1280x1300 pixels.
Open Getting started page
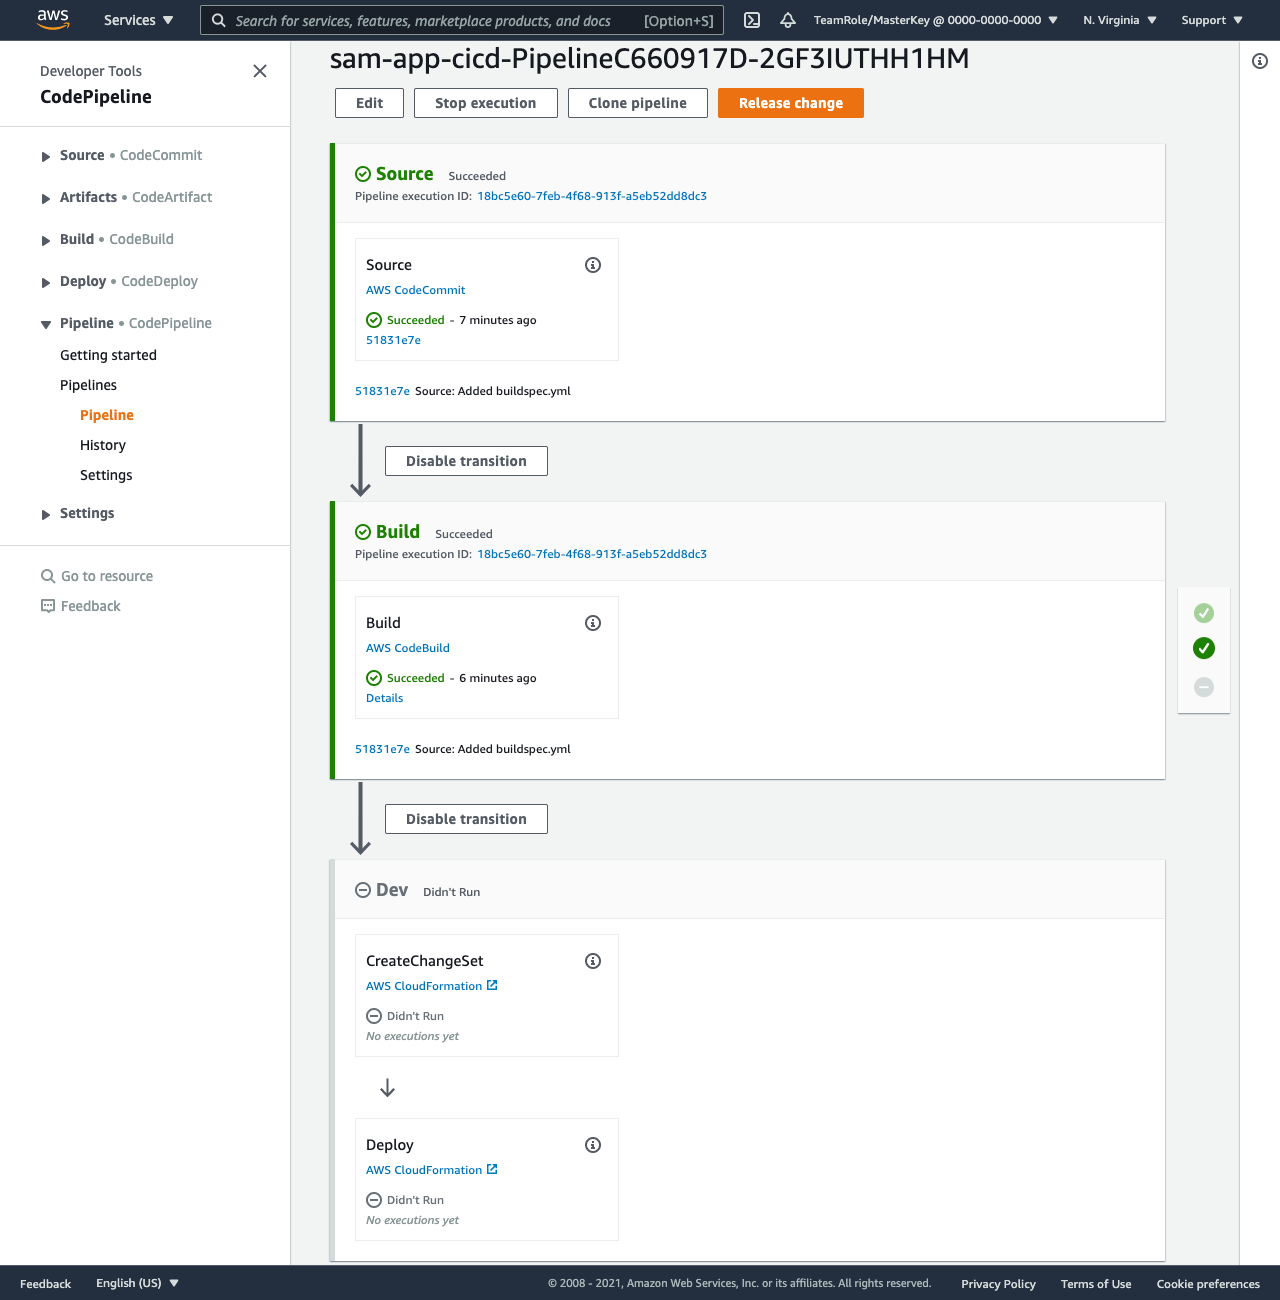coord(108,355)
